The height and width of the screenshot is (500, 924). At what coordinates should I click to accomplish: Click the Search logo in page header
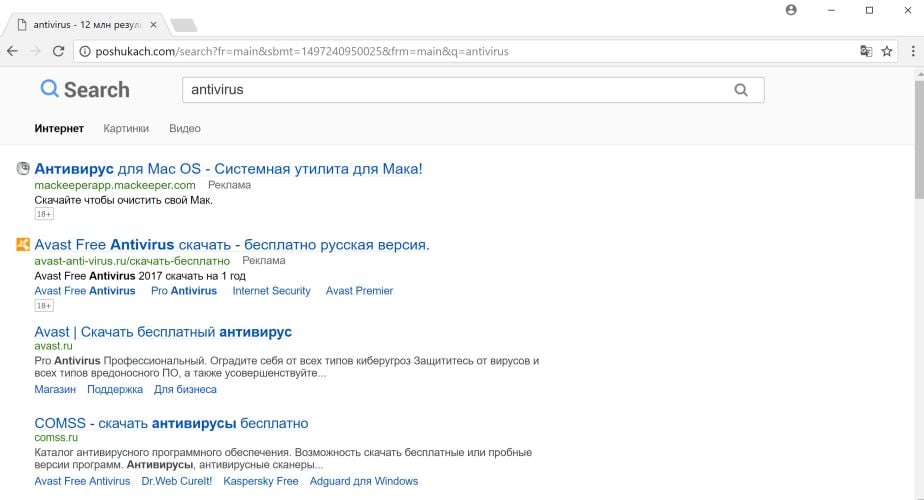click(85, 90)
